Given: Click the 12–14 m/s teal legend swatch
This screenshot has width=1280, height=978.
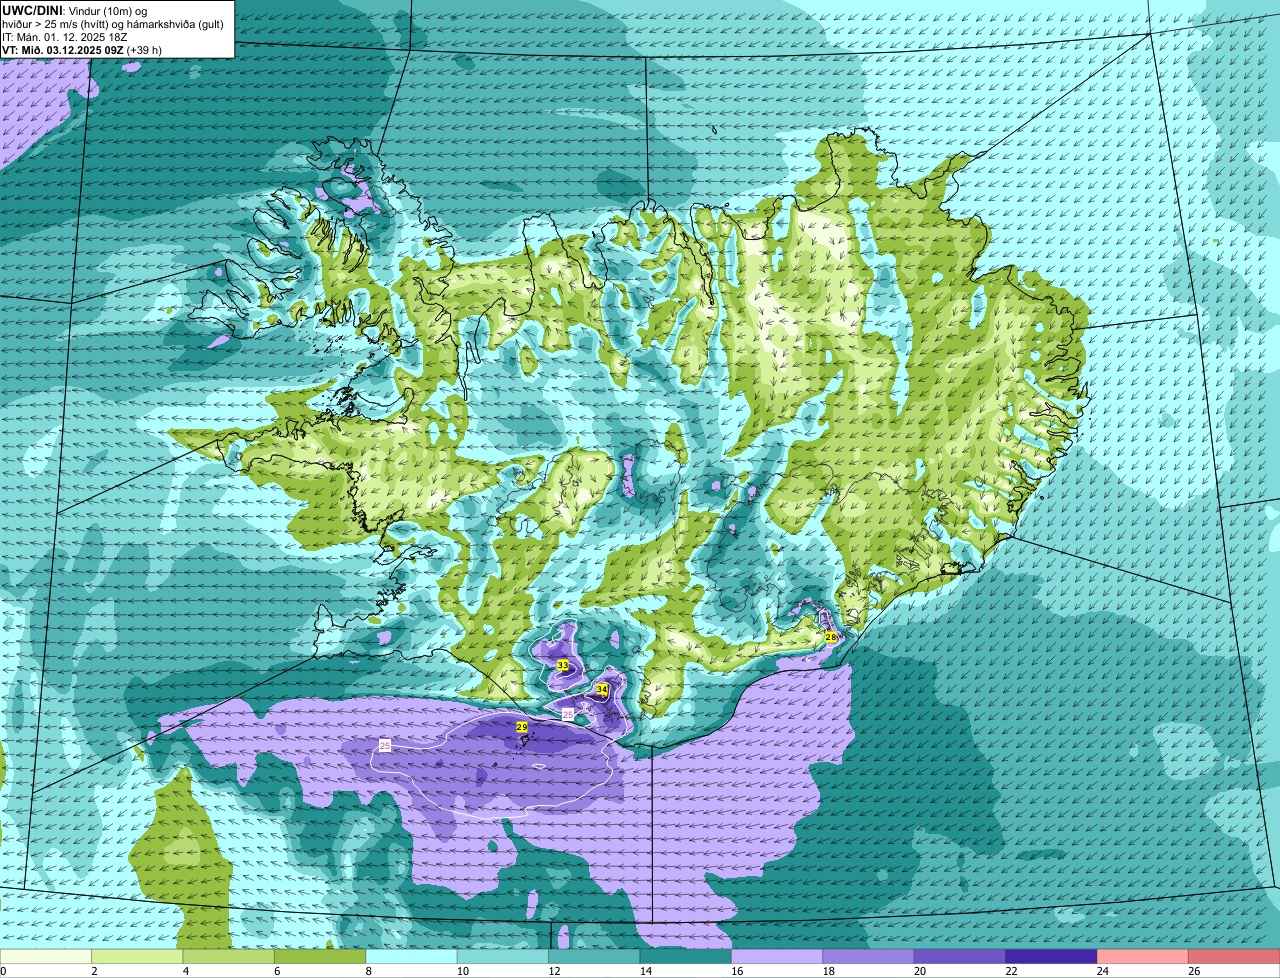Looking at the screenshot, I should point(594,956).
